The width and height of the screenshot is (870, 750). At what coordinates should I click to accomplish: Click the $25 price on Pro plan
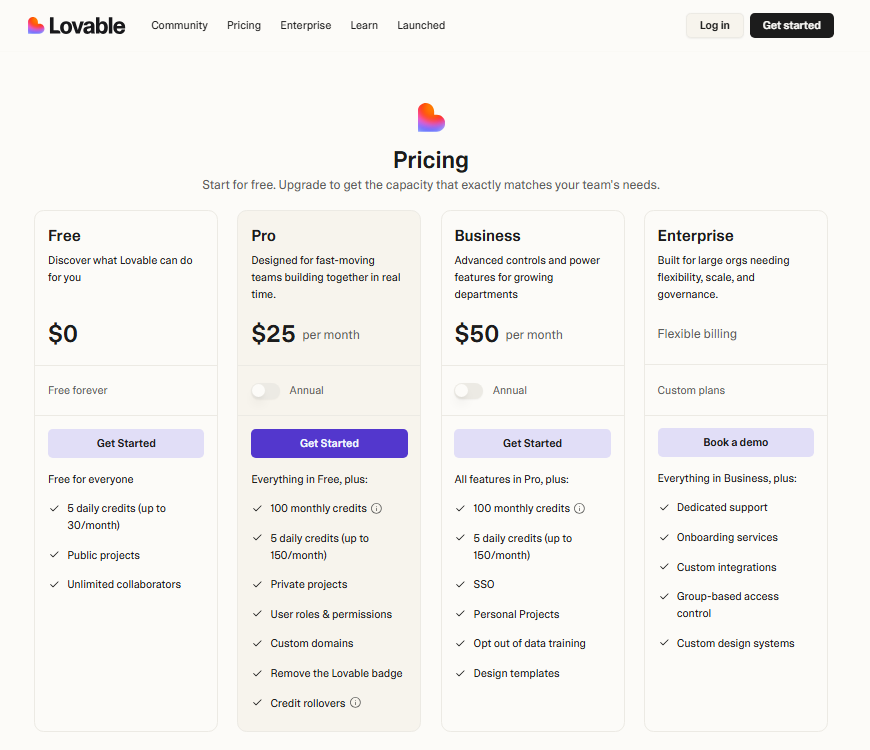click(x=274, y=333)
